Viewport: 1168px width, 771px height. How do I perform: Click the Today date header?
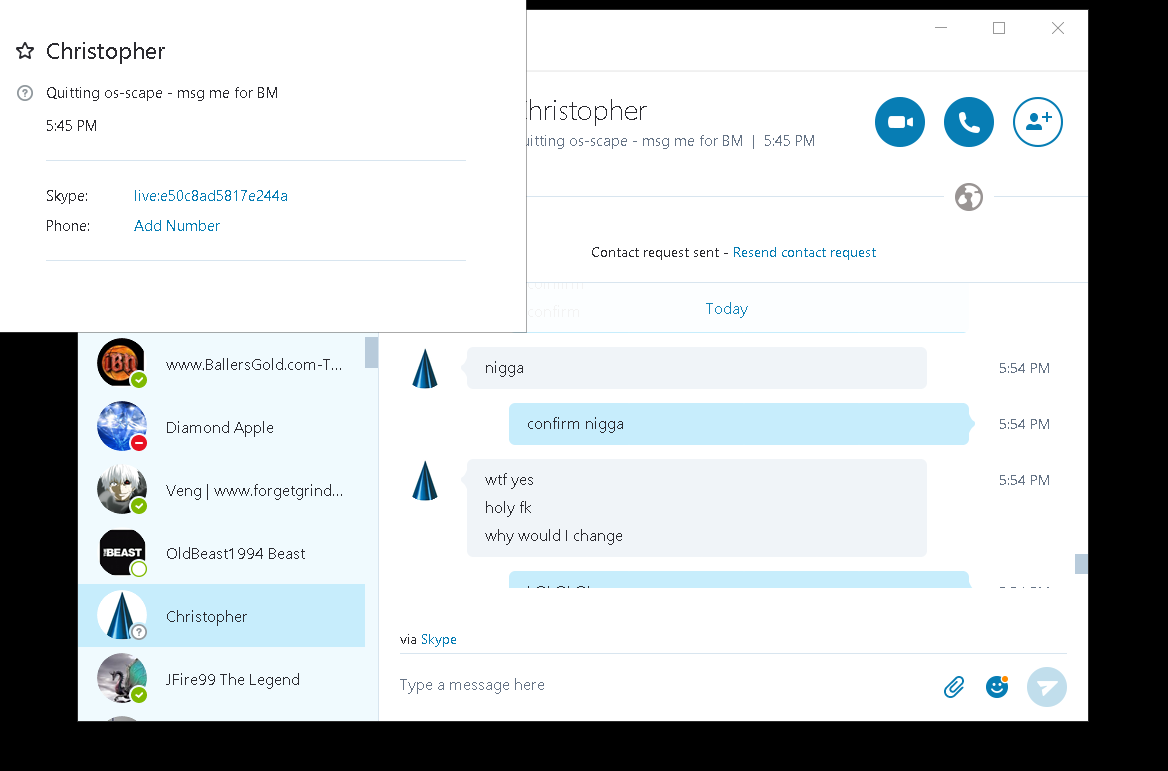tap(726, 308)
